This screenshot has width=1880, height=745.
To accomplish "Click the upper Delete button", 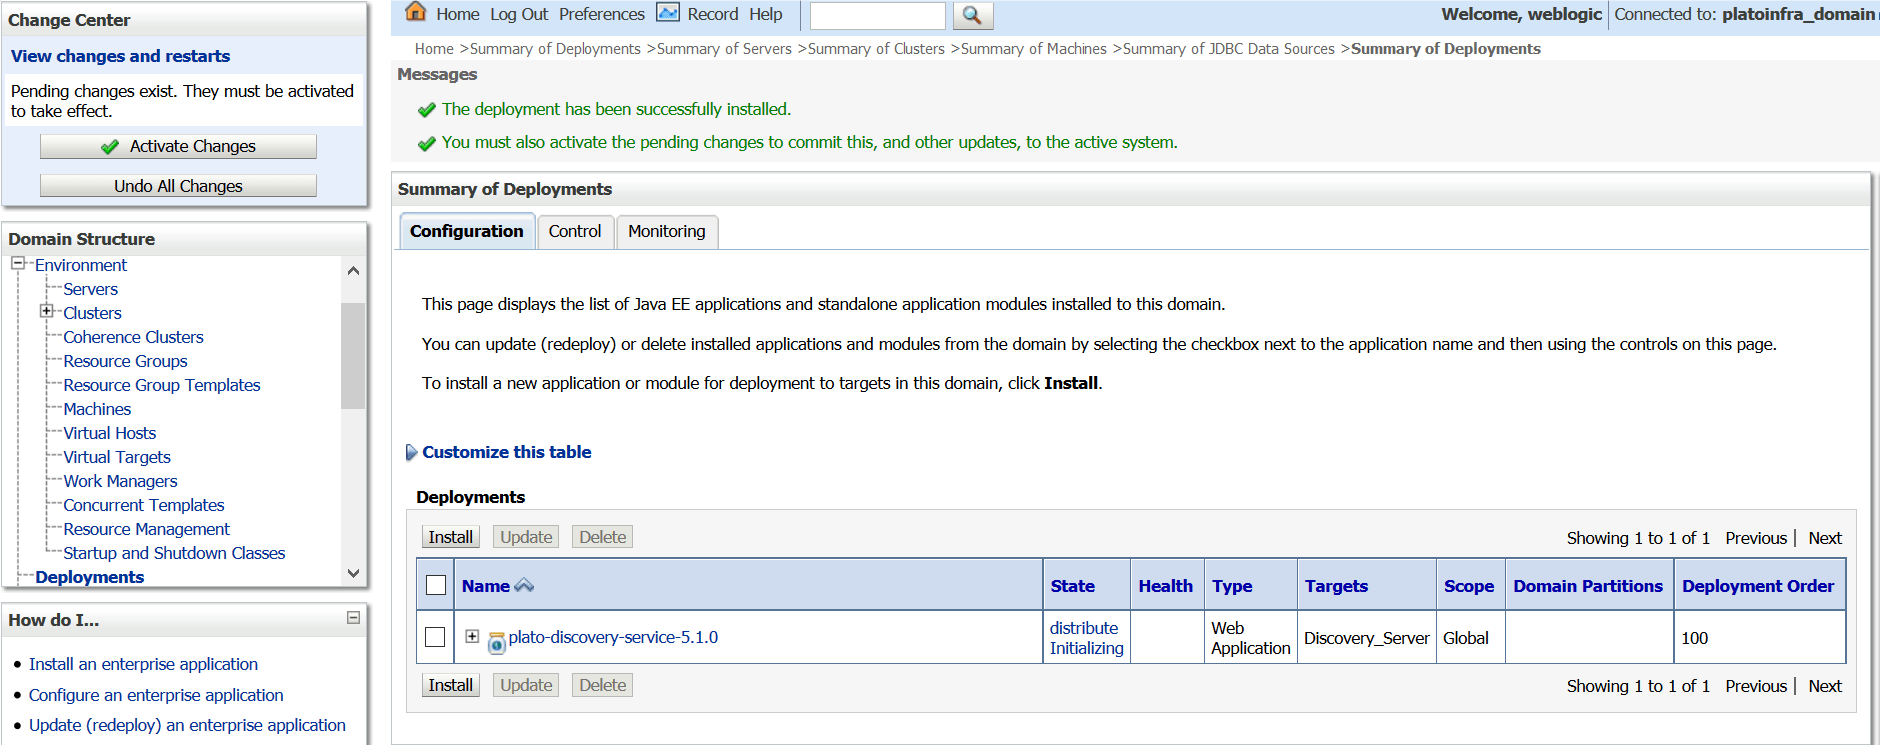I will point(603,537).
